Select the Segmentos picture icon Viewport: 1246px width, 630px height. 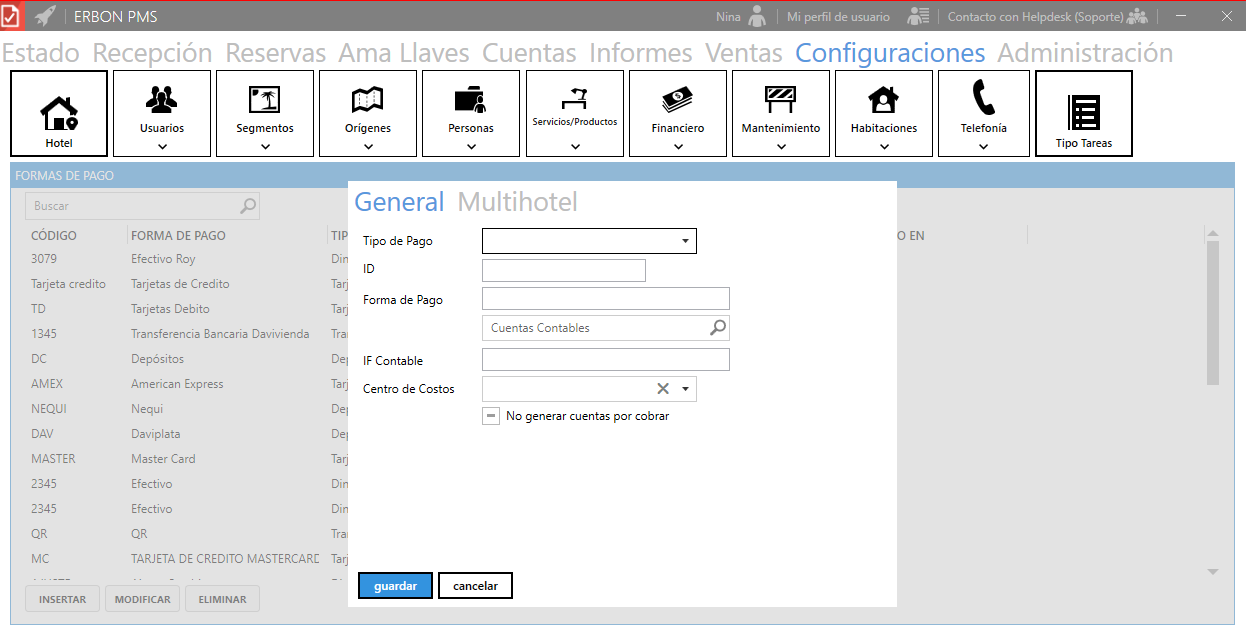tap(265, 99)
